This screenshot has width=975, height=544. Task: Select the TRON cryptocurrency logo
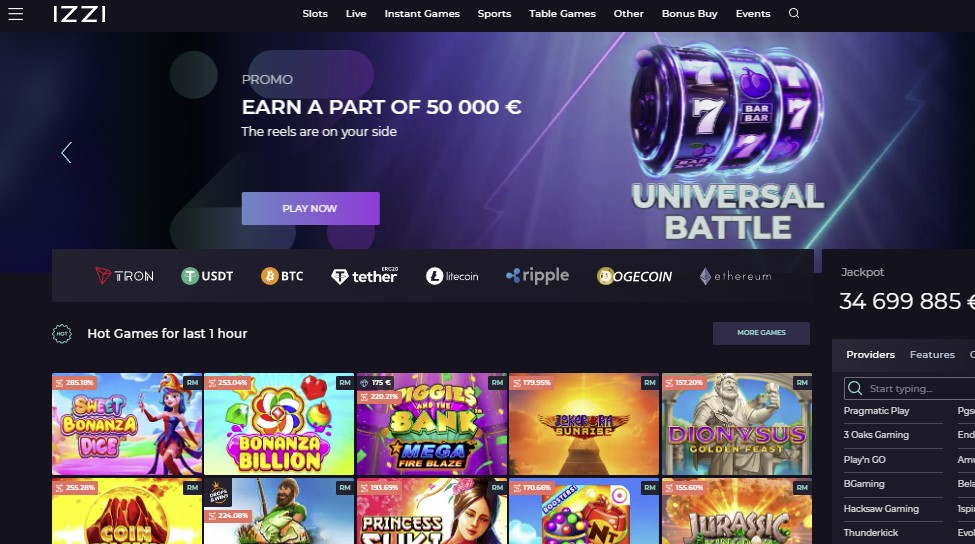tap(124, 275)
